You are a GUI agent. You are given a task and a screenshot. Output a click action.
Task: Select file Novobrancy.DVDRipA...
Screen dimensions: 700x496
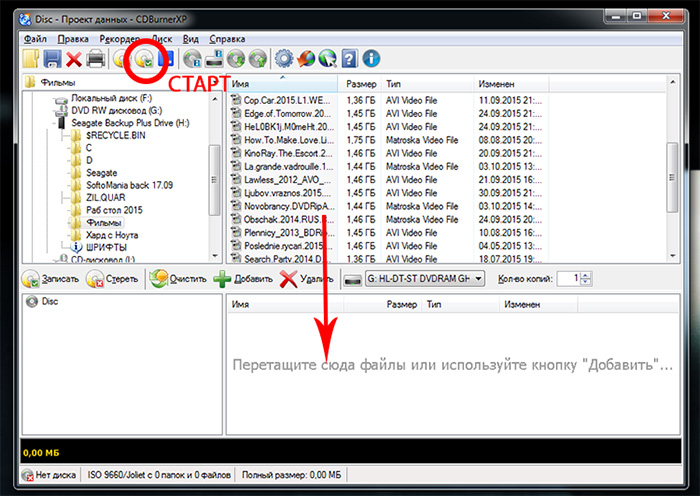[x=289, y=206]
